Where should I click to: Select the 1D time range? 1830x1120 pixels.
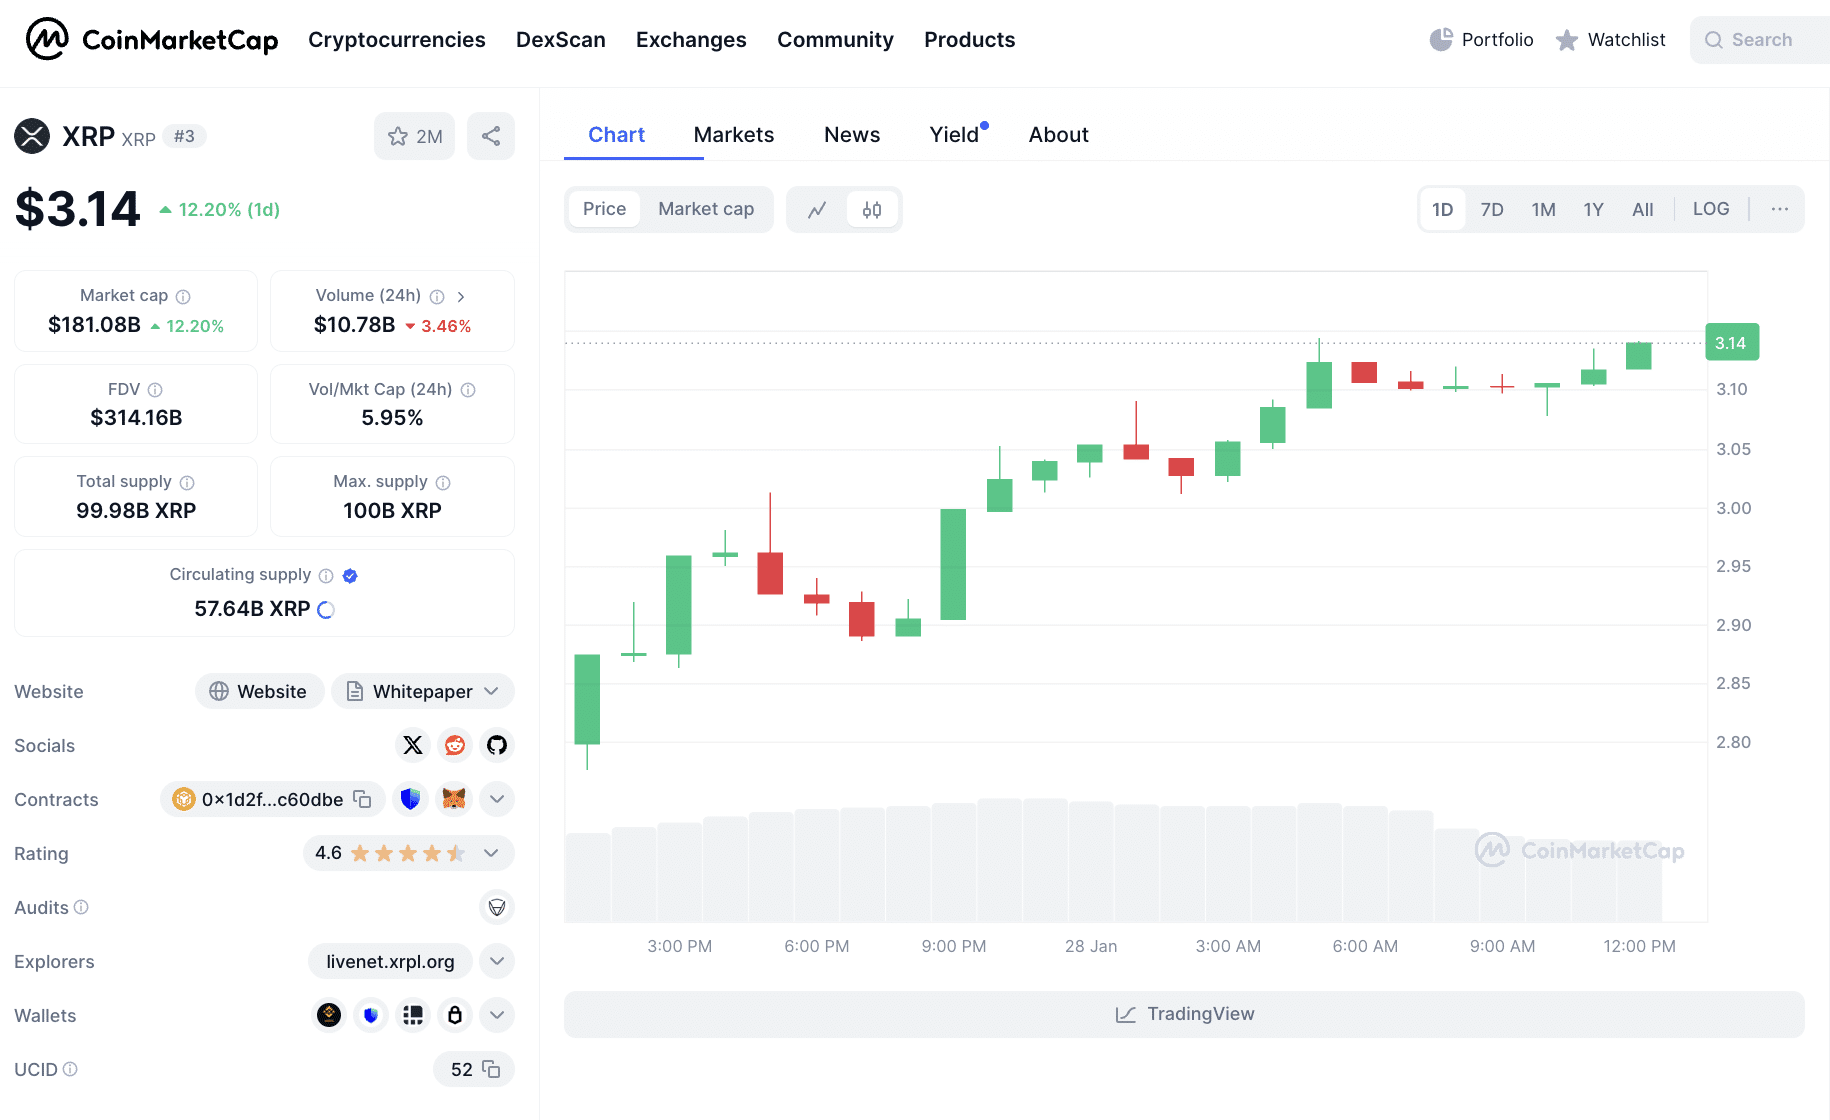(1442, 210)
